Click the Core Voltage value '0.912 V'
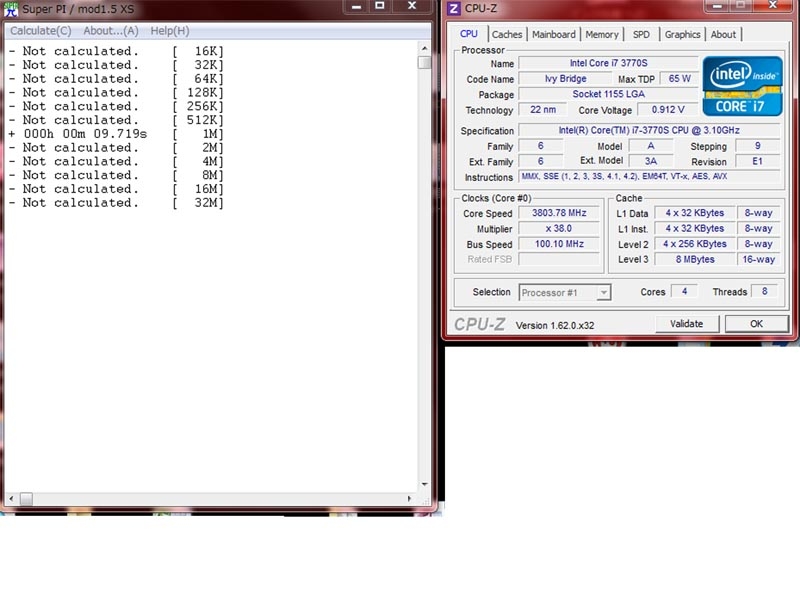 click(668, 110)
